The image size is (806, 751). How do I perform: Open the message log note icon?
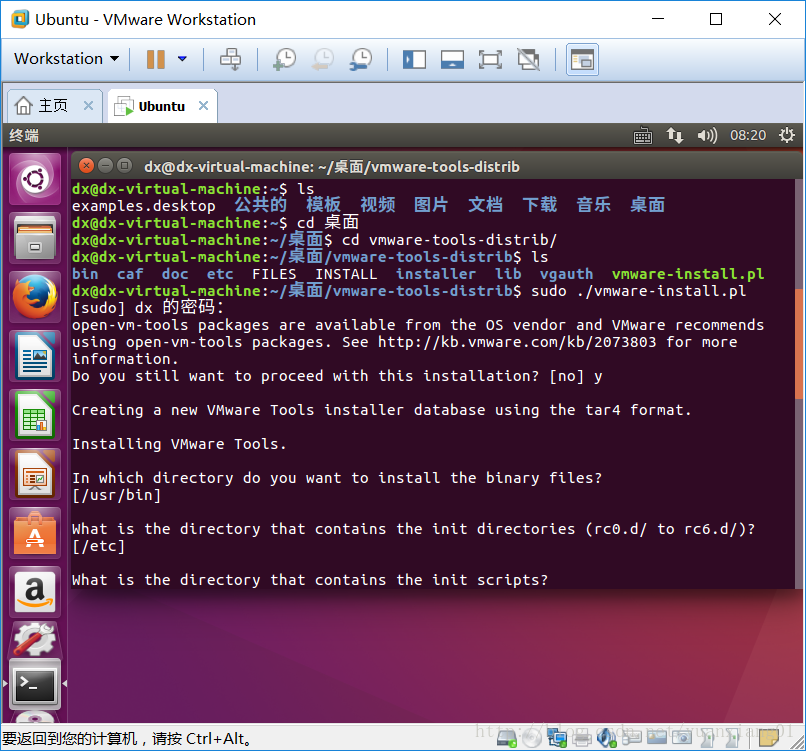coord(769,738)
